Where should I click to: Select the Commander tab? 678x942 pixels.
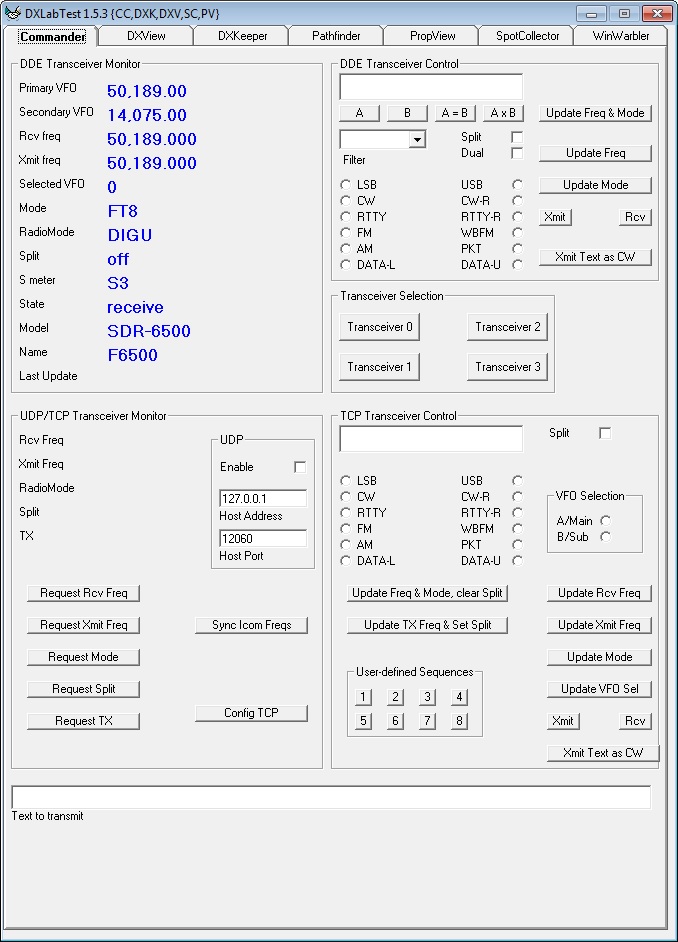pos(53,37)
